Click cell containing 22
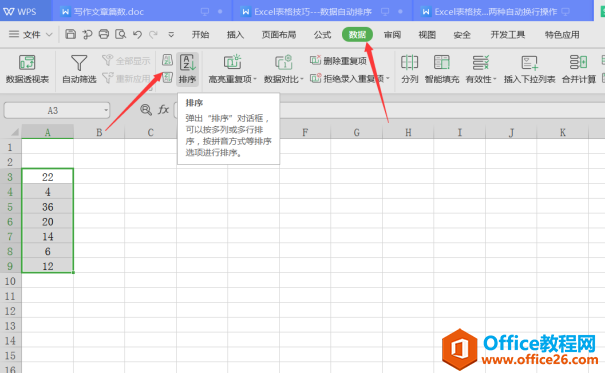 click(47, 177)
